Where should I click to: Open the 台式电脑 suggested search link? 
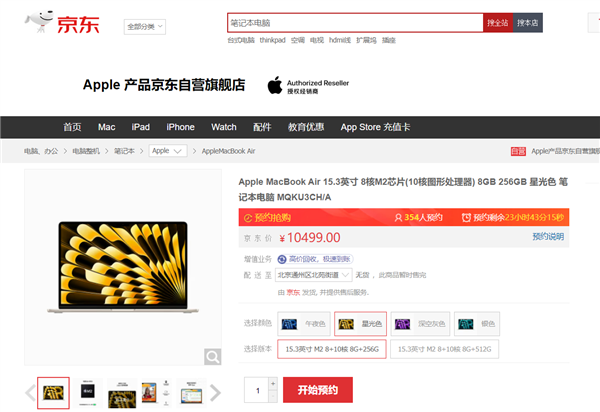(x=241, y=40)
